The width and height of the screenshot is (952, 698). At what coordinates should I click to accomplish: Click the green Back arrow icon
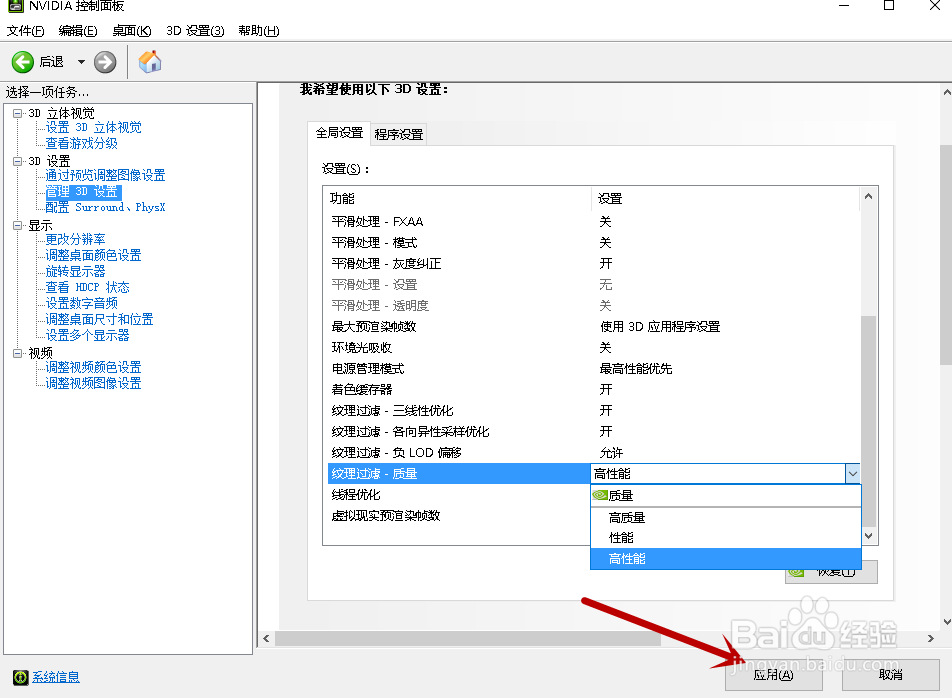click(22, 62)
